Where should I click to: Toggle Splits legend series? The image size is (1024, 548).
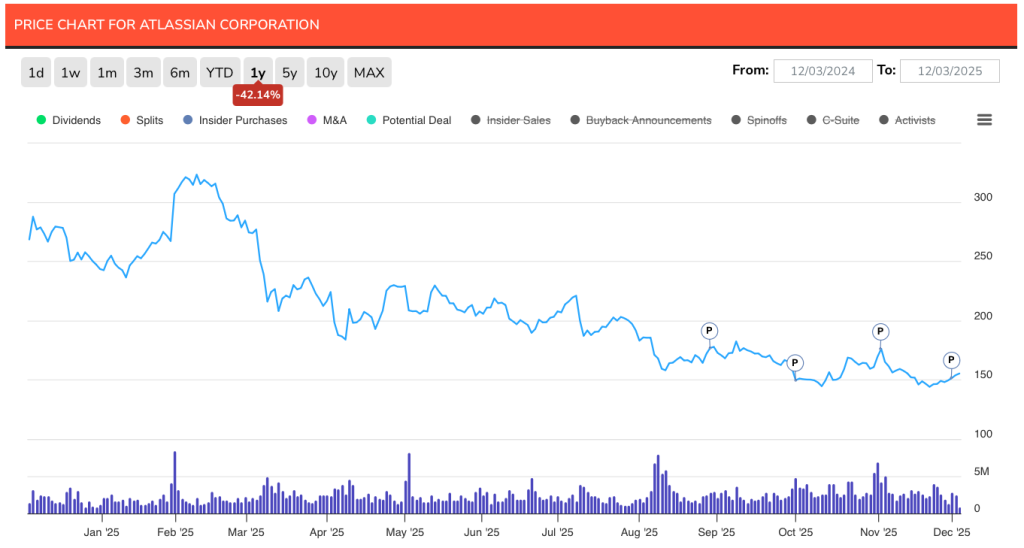pos(142,120)
